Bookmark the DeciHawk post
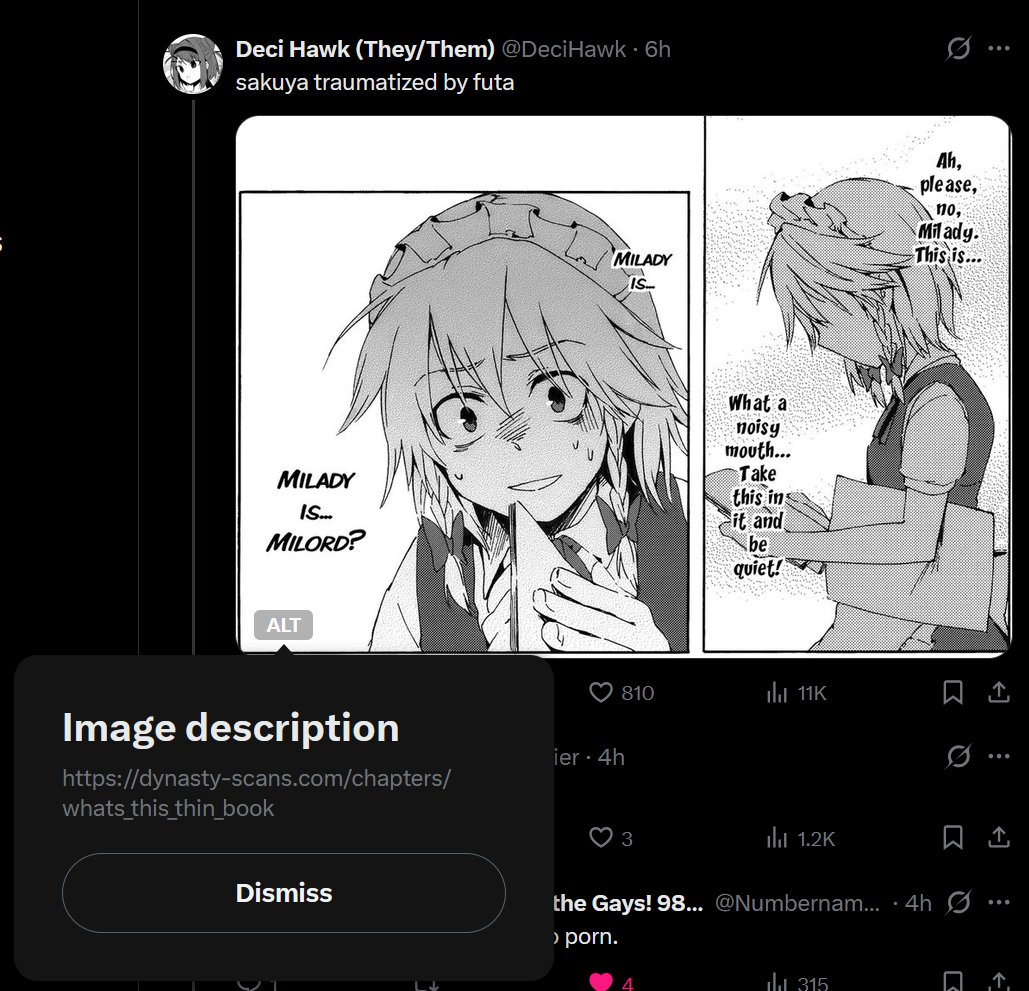 (x=952, y=692)
